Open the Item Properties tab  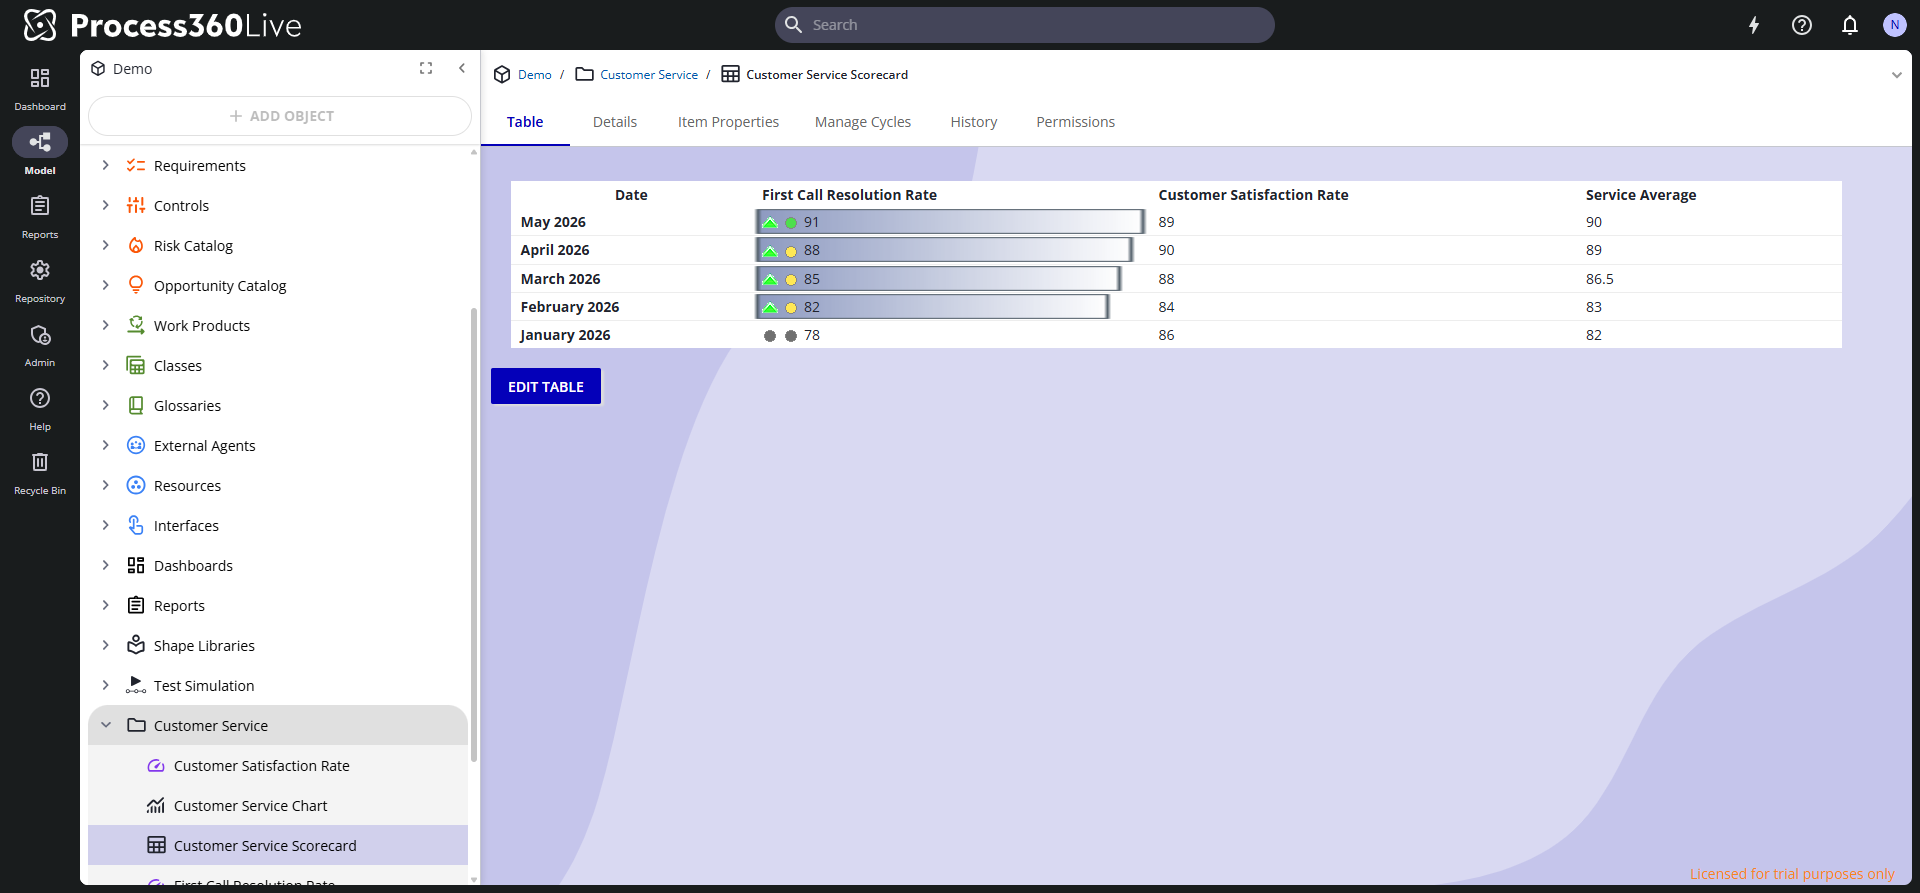tap(728, 122)
